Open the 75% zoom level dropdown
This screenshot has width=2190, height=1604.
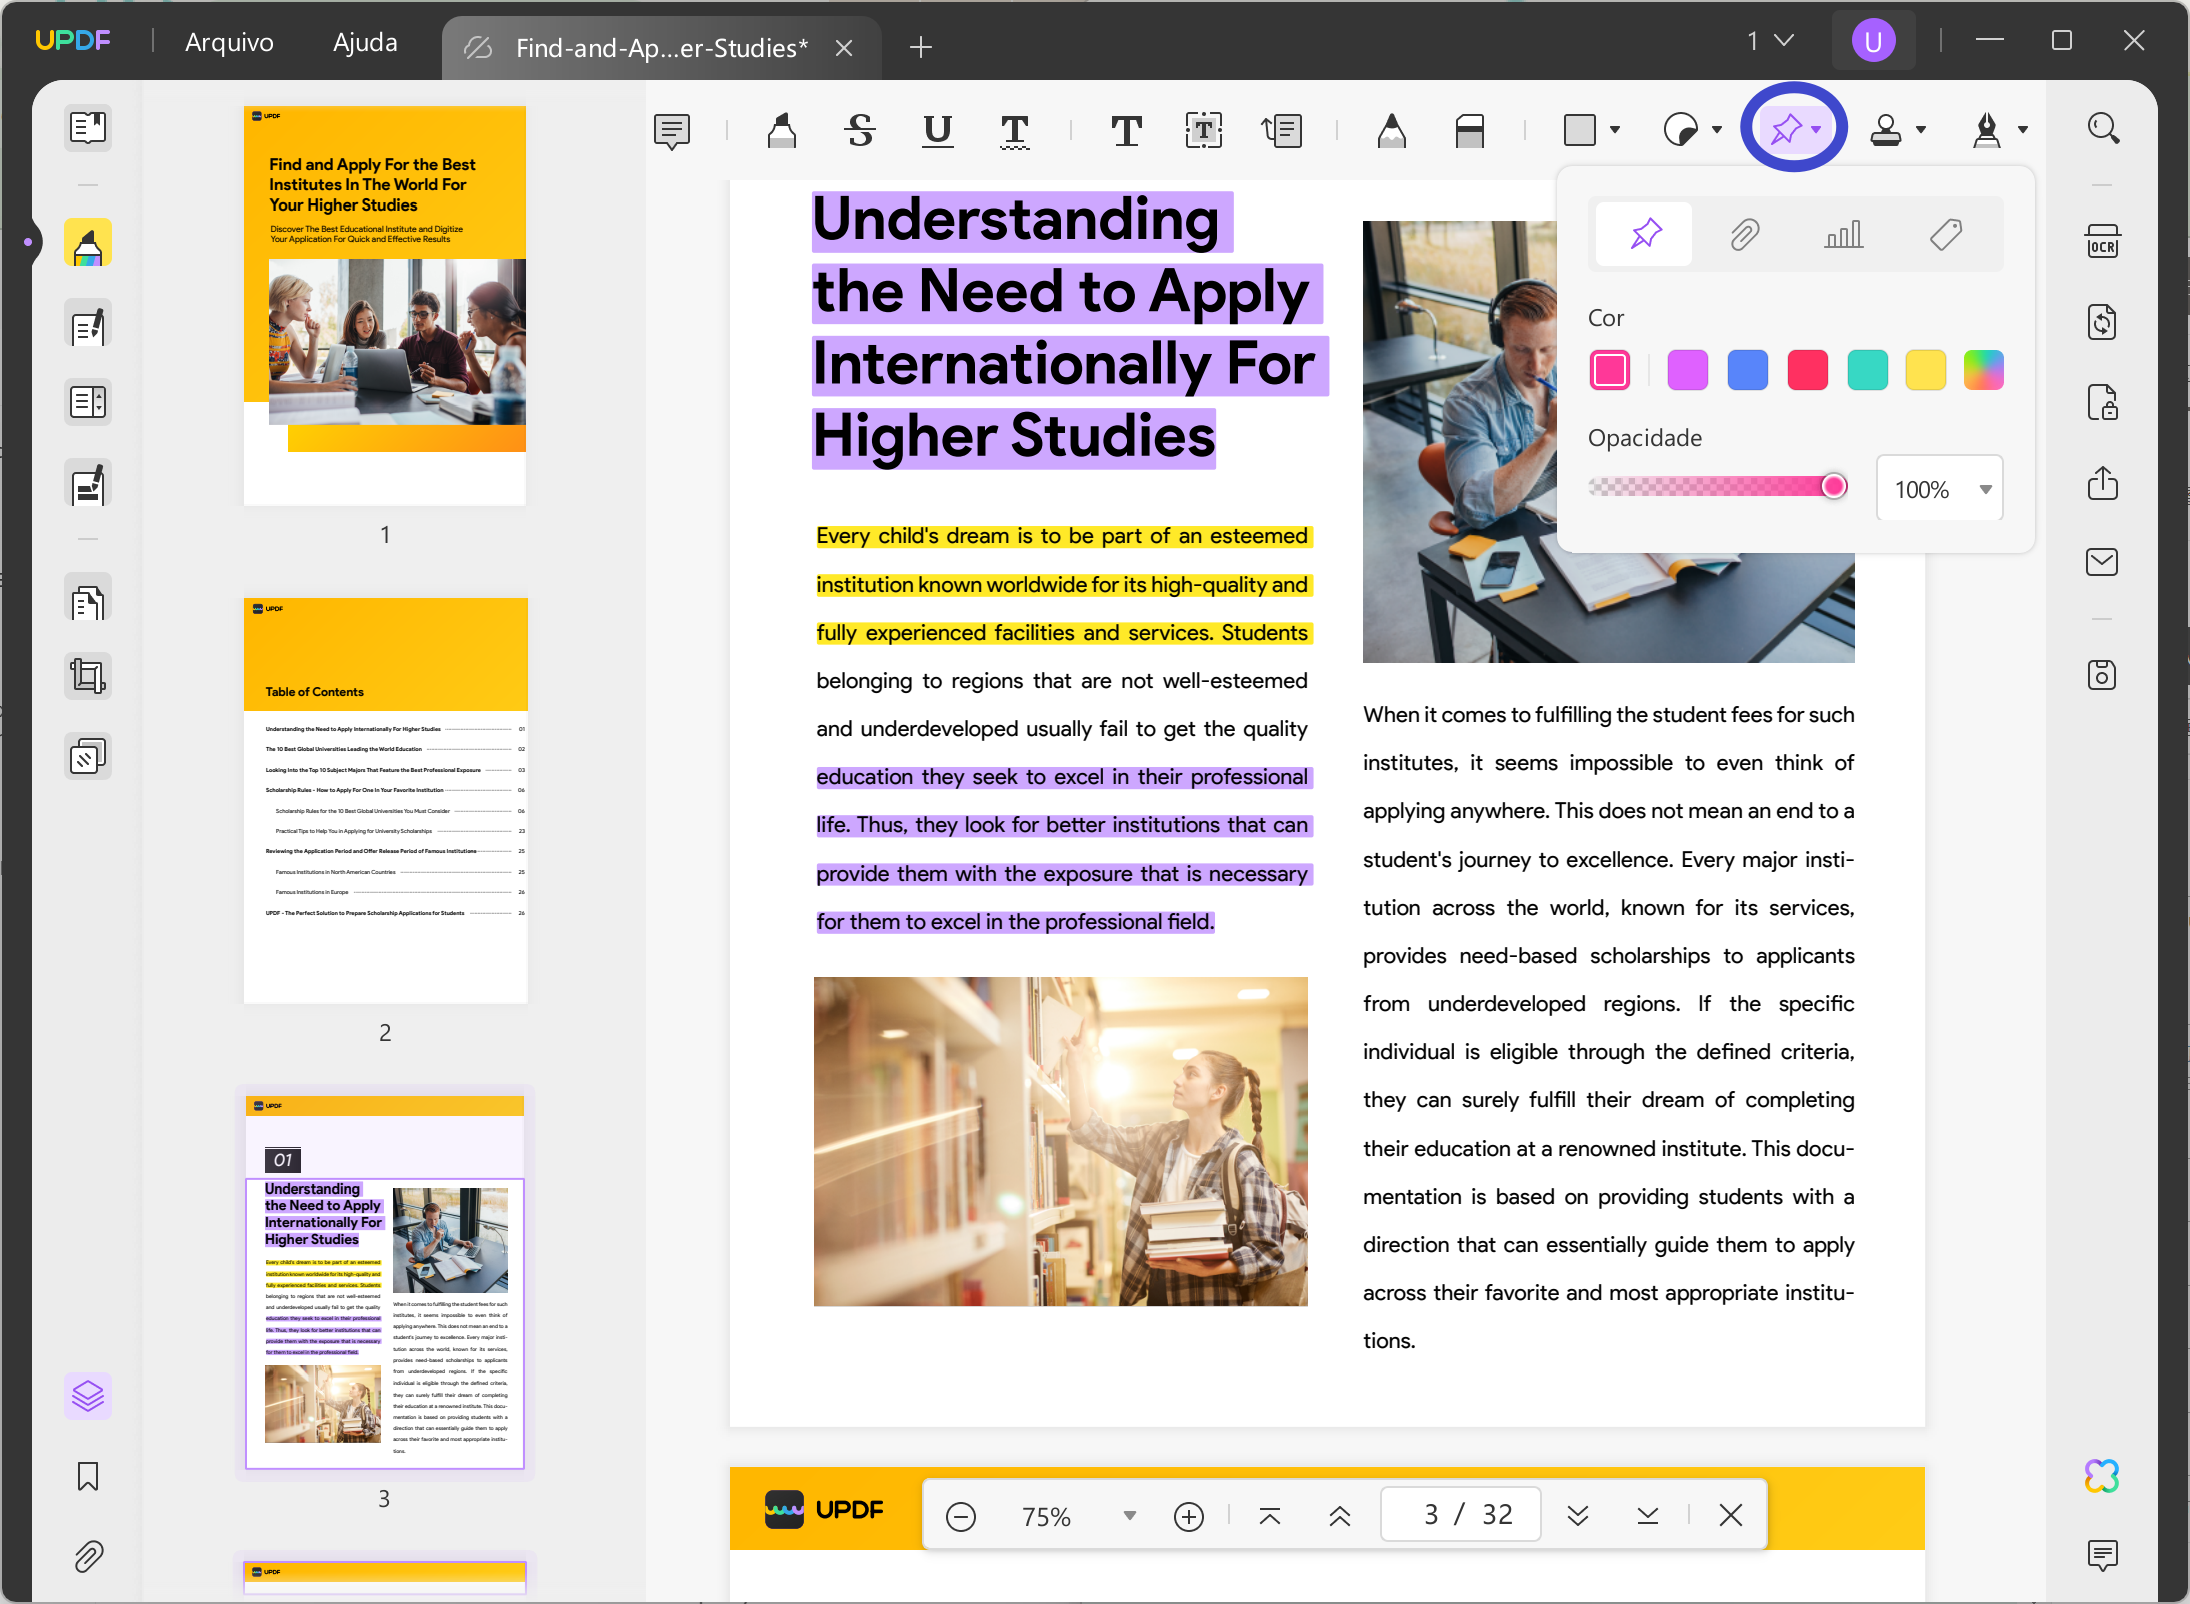point(1129,1516)
